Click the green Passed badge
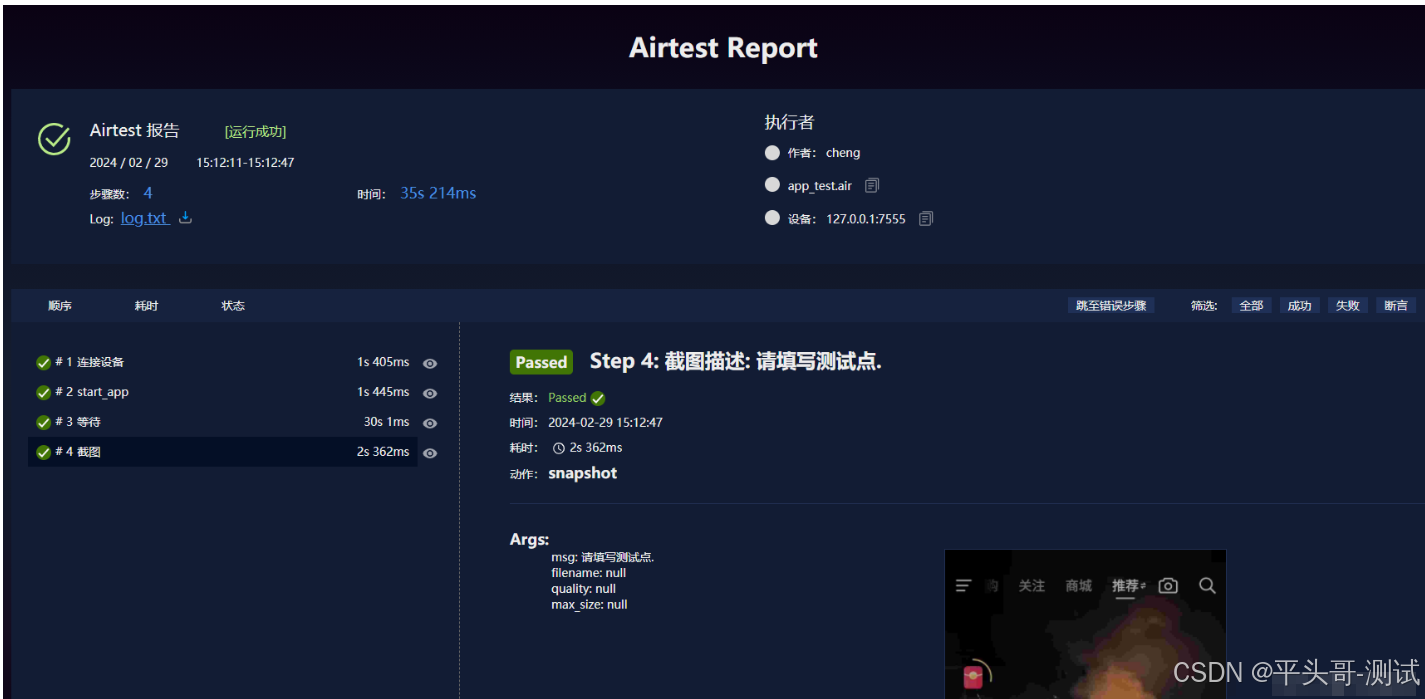This screenshot has height=699, width=1425. pos(541,362)
